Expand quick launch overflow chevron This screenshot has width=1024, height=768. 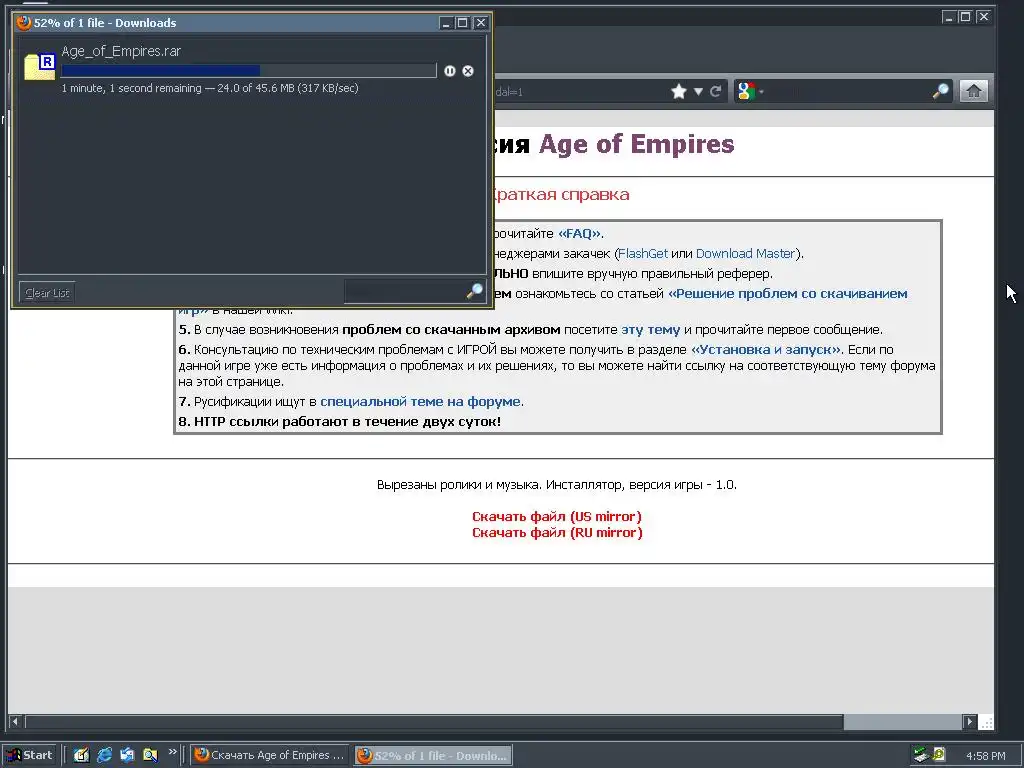coord(172,752)
